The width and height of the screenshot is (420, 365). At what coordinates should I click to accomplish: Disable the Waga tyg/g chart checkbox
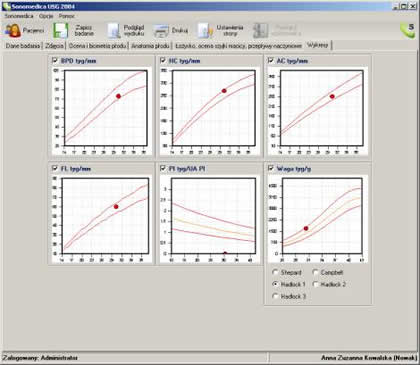click(x=271, y=168)
